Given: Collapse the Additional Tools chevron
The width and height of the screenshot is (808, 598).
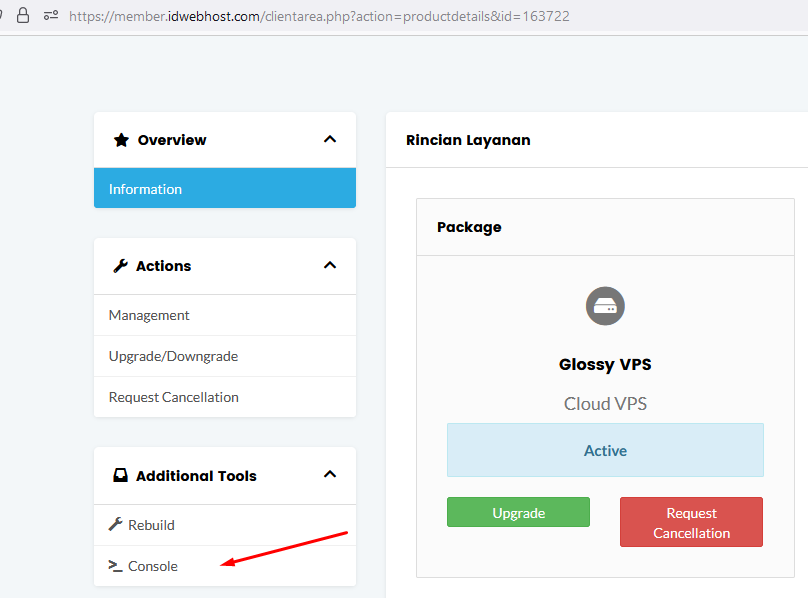Looking at the screenshot, I should (x=330, y=474).
